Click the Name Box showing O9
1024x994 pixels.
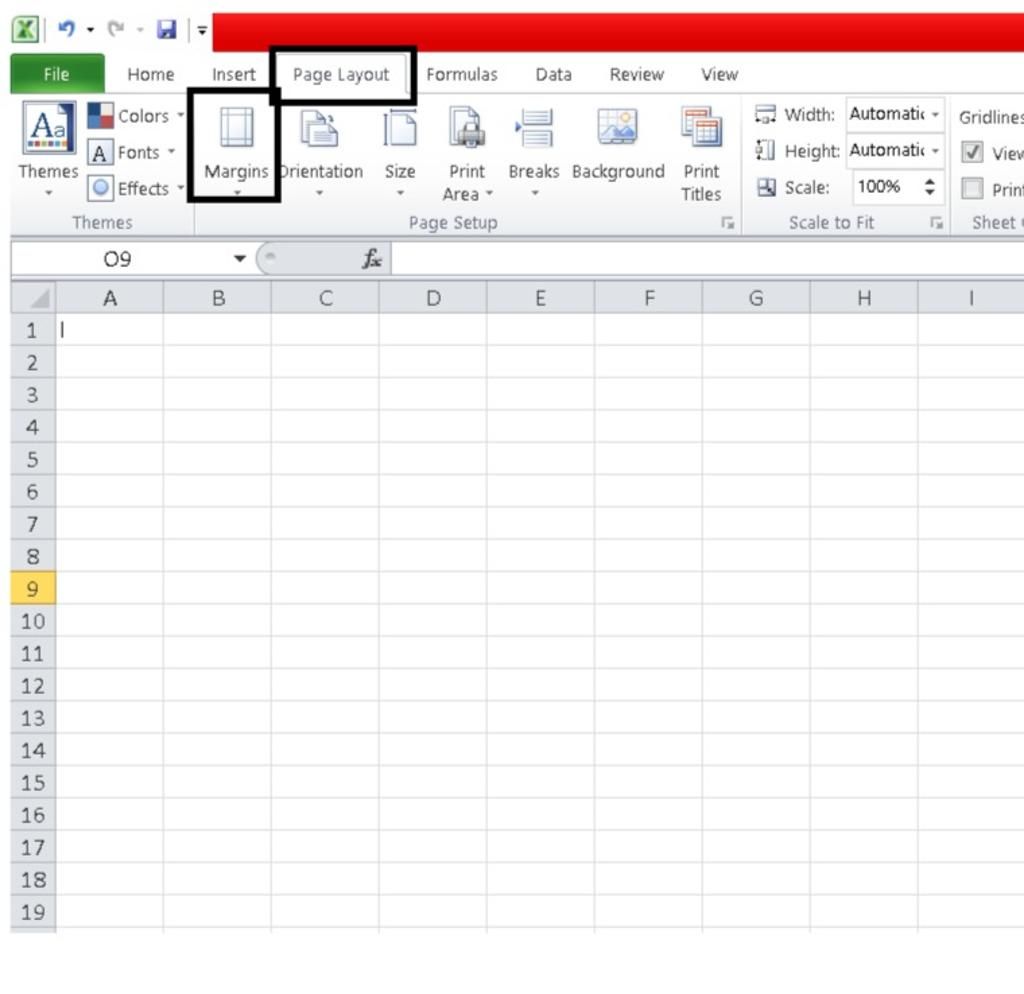[x=118, y=259]
